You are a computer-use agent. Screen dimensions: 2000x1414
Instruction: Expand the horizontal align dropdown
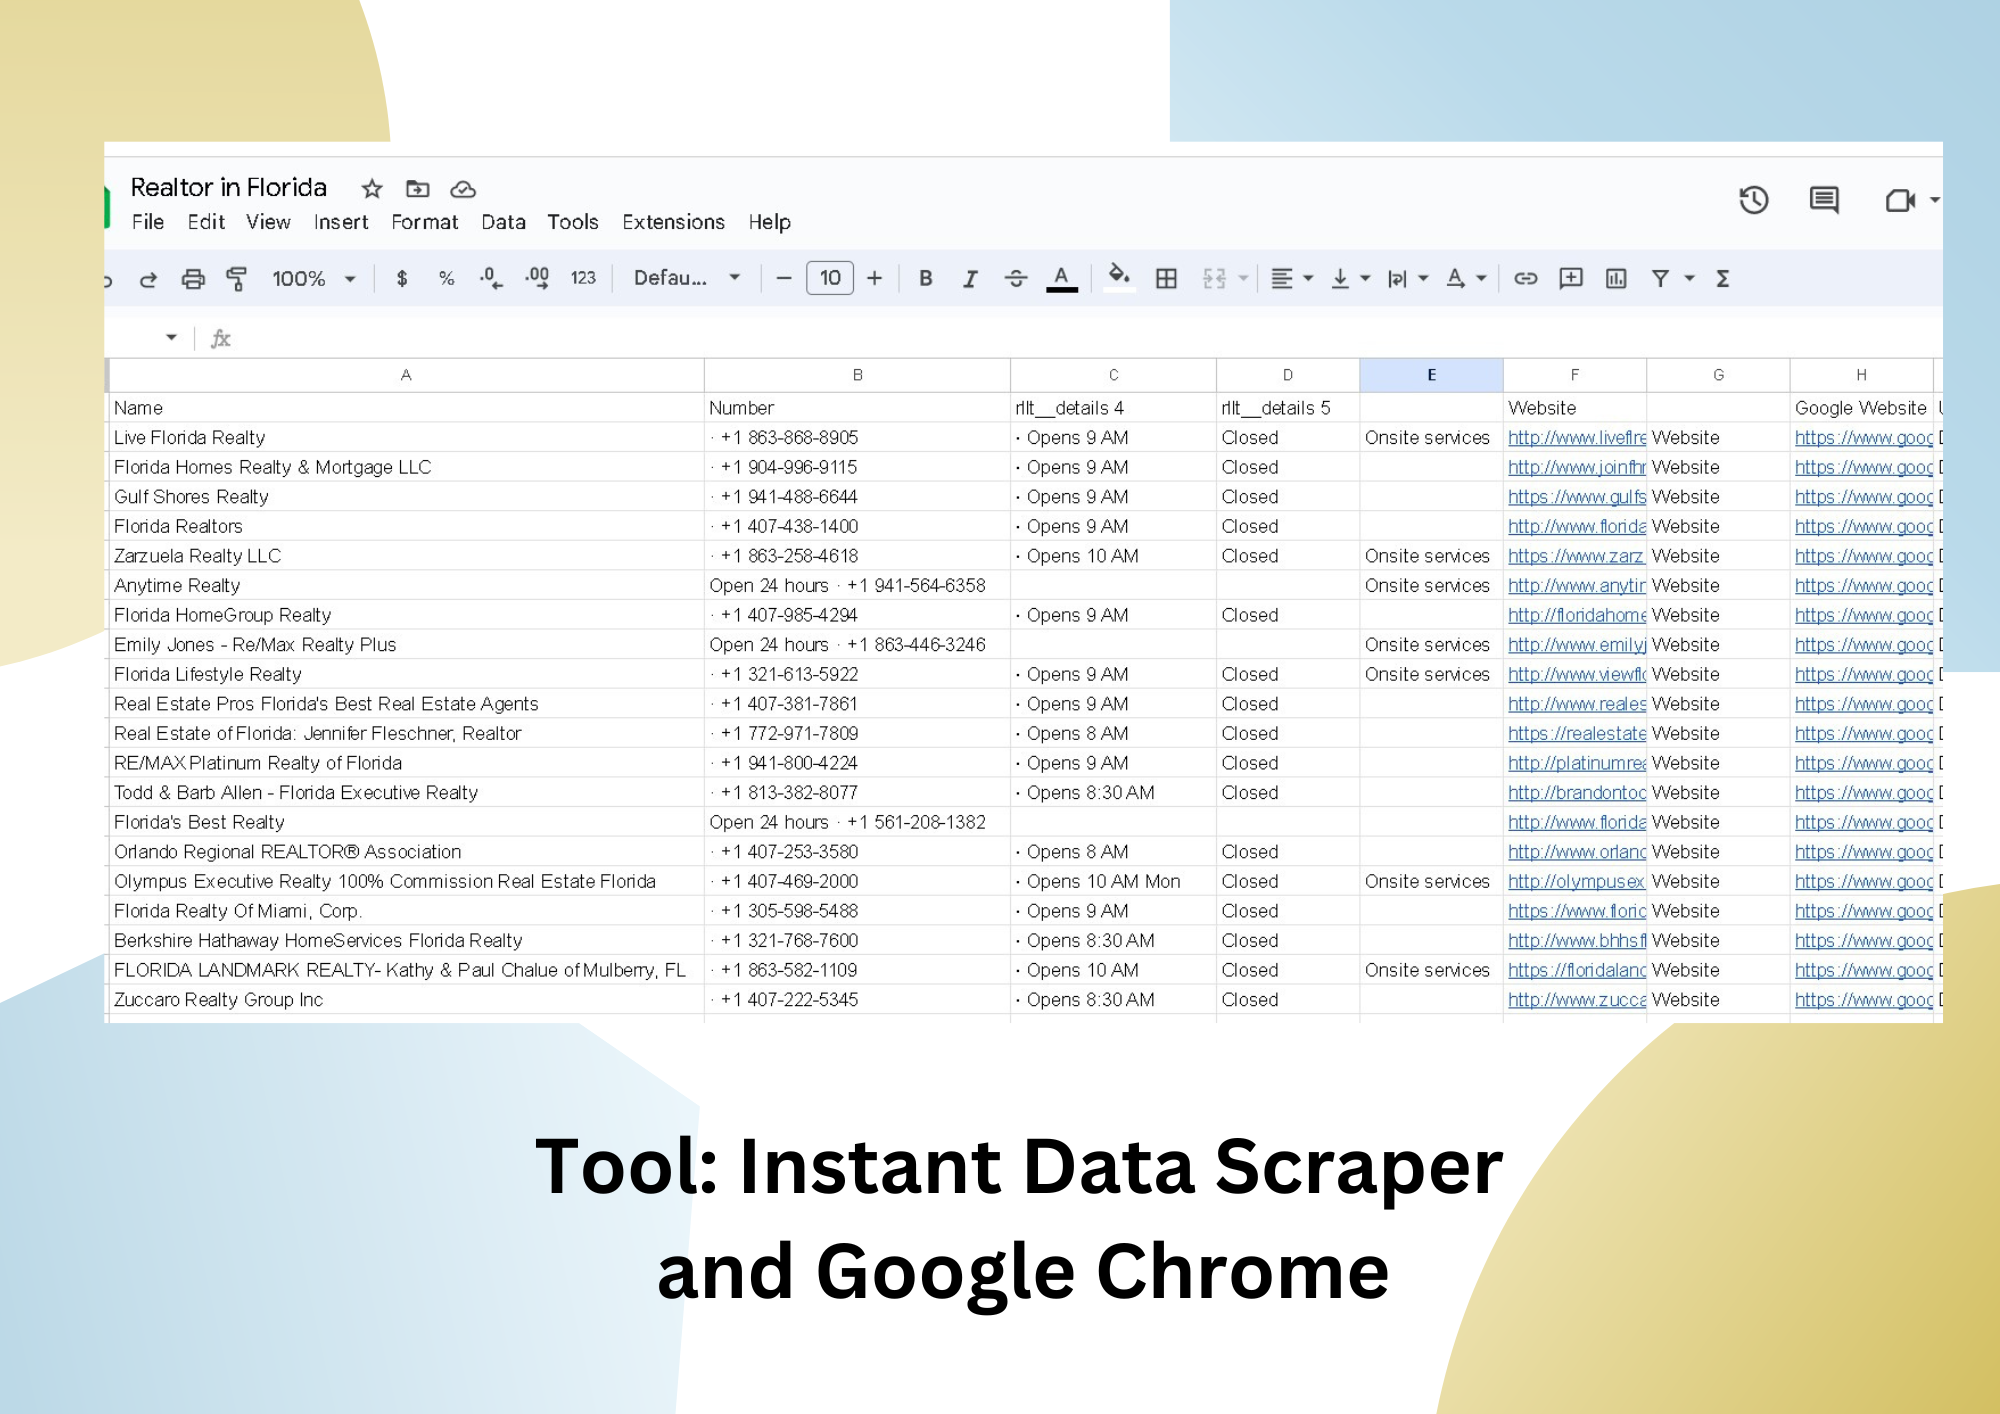point(1291,279)
